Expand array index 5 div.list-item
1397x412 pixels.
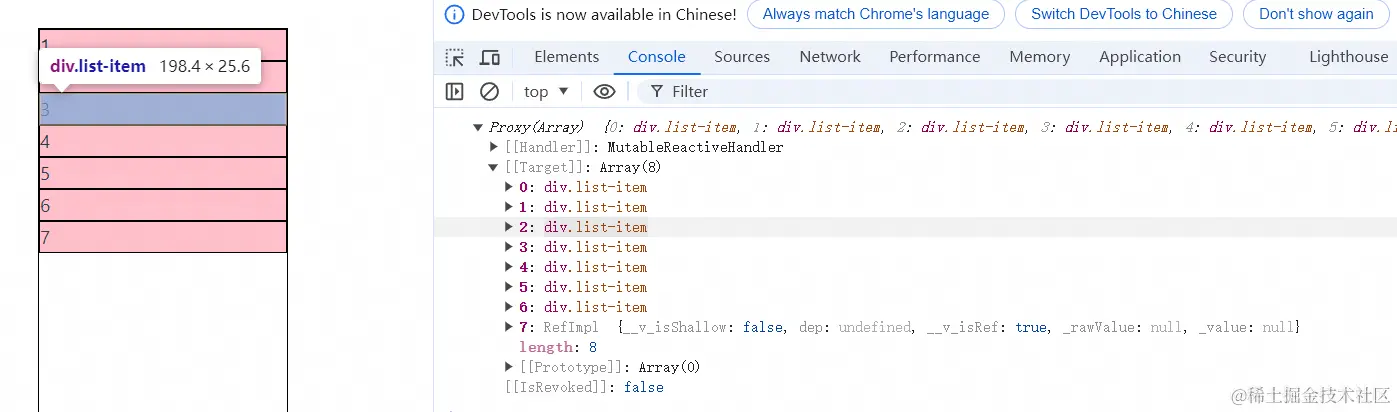click(x=511, y=287)
